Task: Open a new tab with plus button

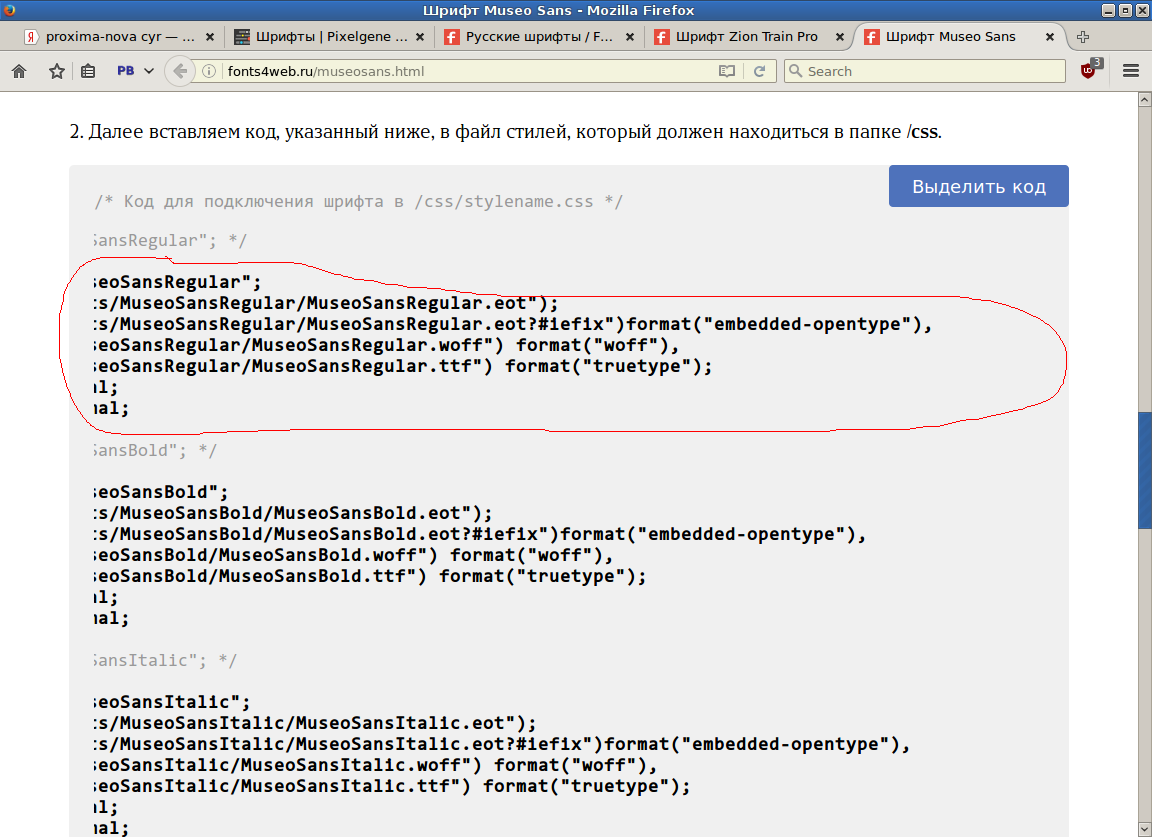Action: pyautogui.click(x=1083, y=37)
